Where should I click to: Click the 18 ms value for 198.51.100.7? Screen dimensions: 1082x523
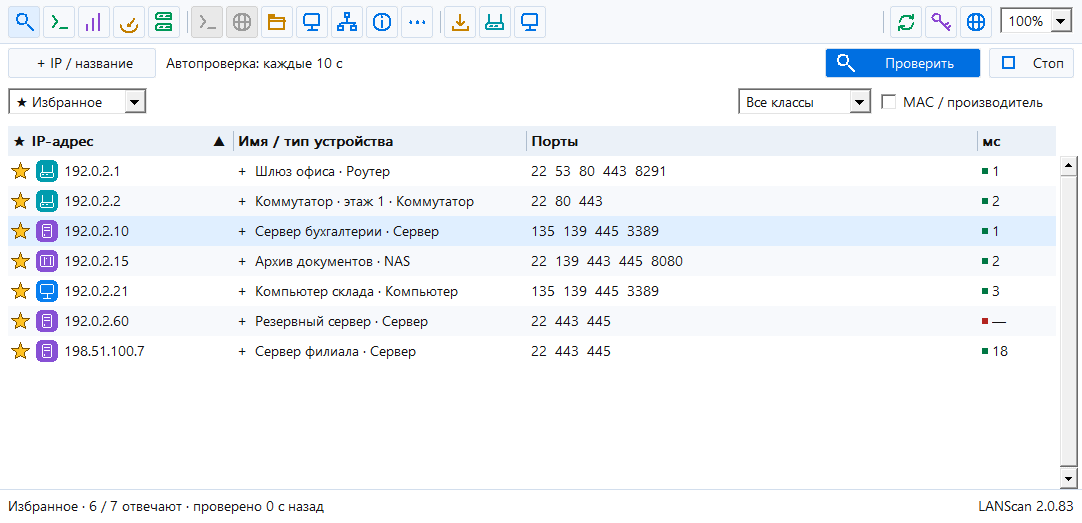point(1000,351)
